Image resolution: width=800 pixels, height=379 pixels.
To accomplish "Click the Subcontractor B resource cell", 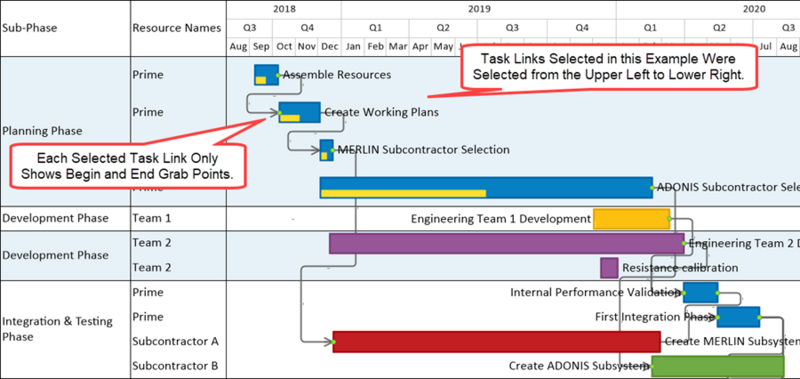I will point(176,366).
